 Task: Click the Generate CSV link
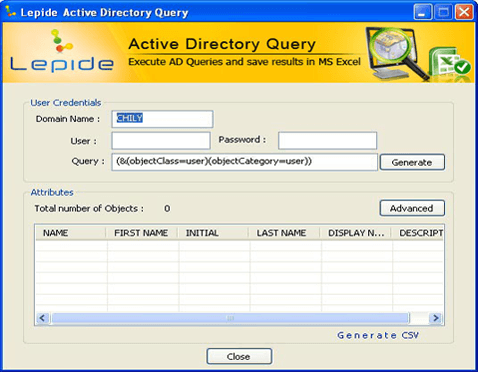click(x=378, y=335)
